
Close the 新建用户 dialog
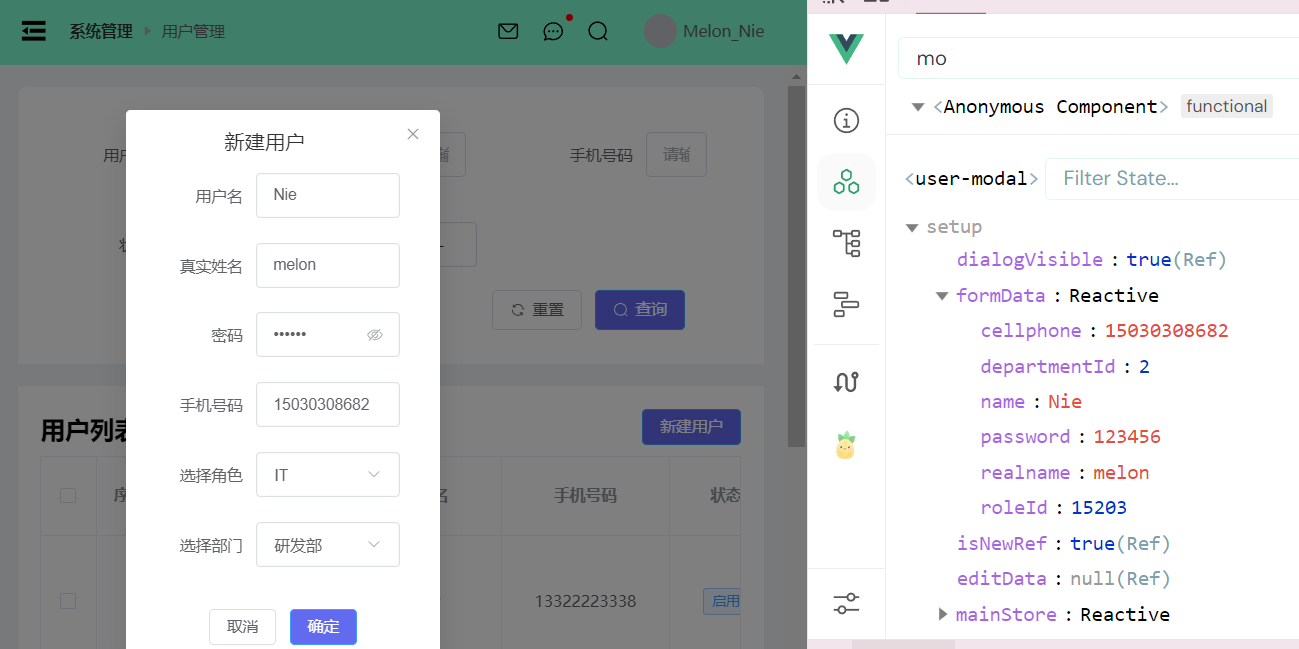[x=413, y=134]
